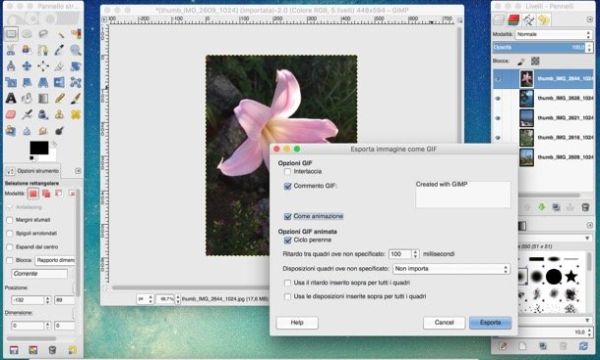Select the Text tool
The image size is (600, 360).
point(11,98)
